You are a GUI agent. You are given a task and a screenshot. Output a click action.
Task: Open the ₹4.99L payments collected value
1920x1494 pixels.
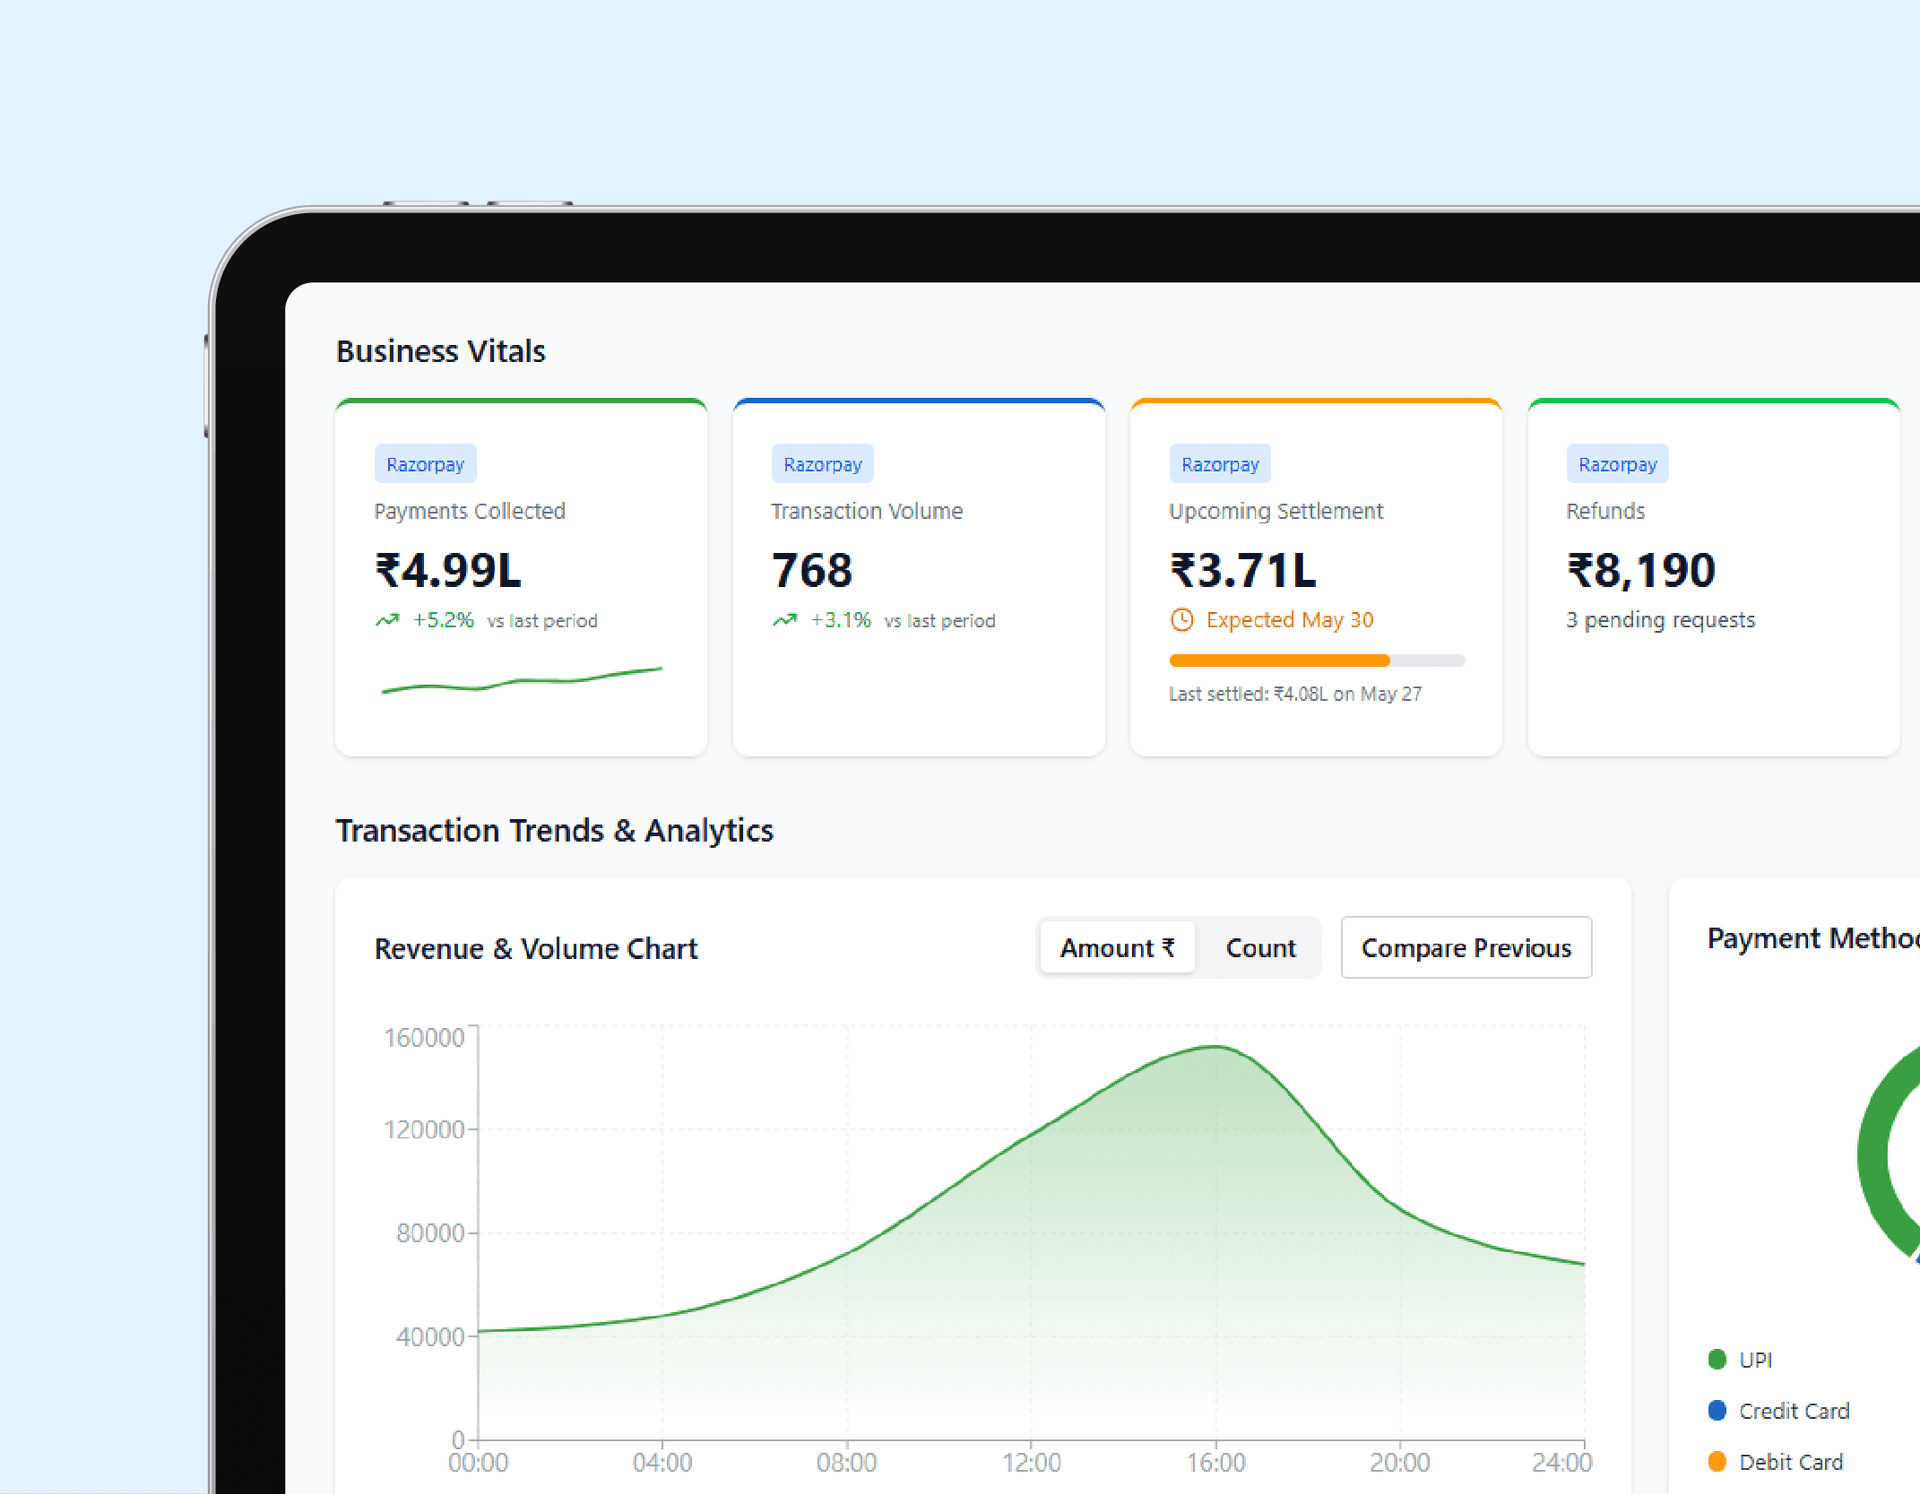(448, 570)
